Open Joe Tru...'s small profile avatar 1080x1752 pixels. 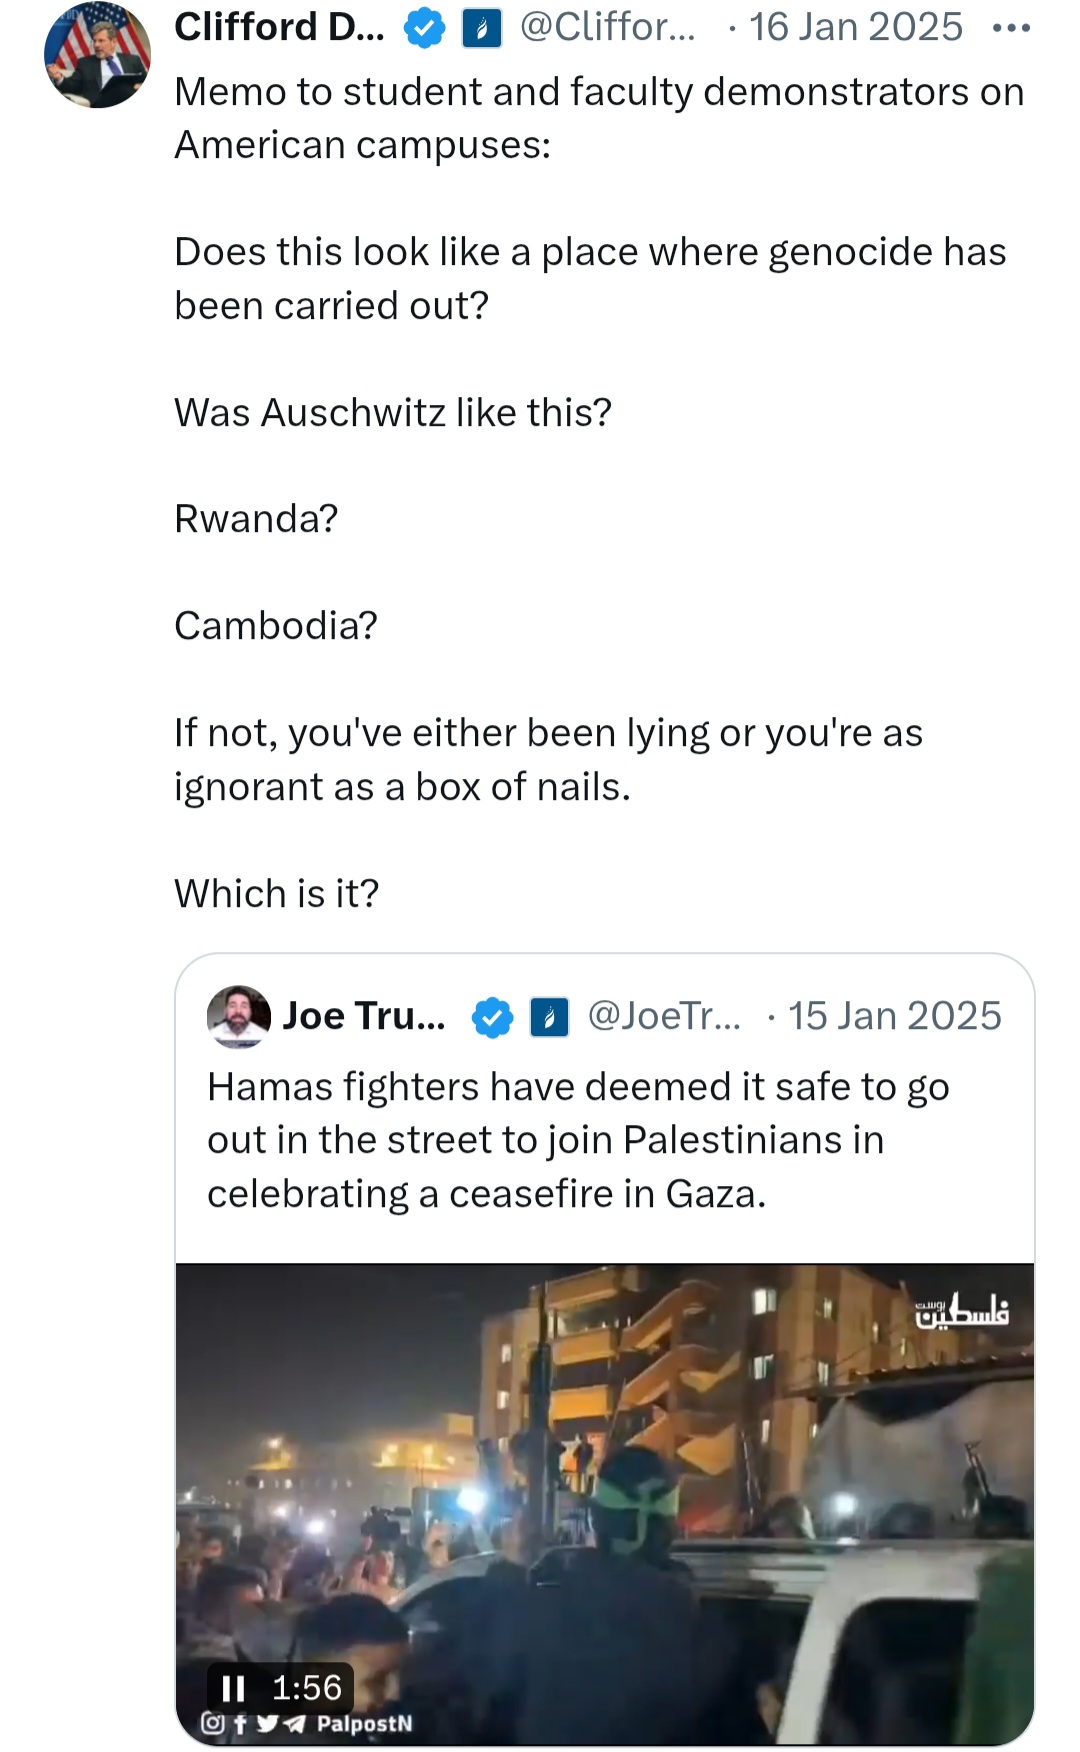pos(239,1017)
